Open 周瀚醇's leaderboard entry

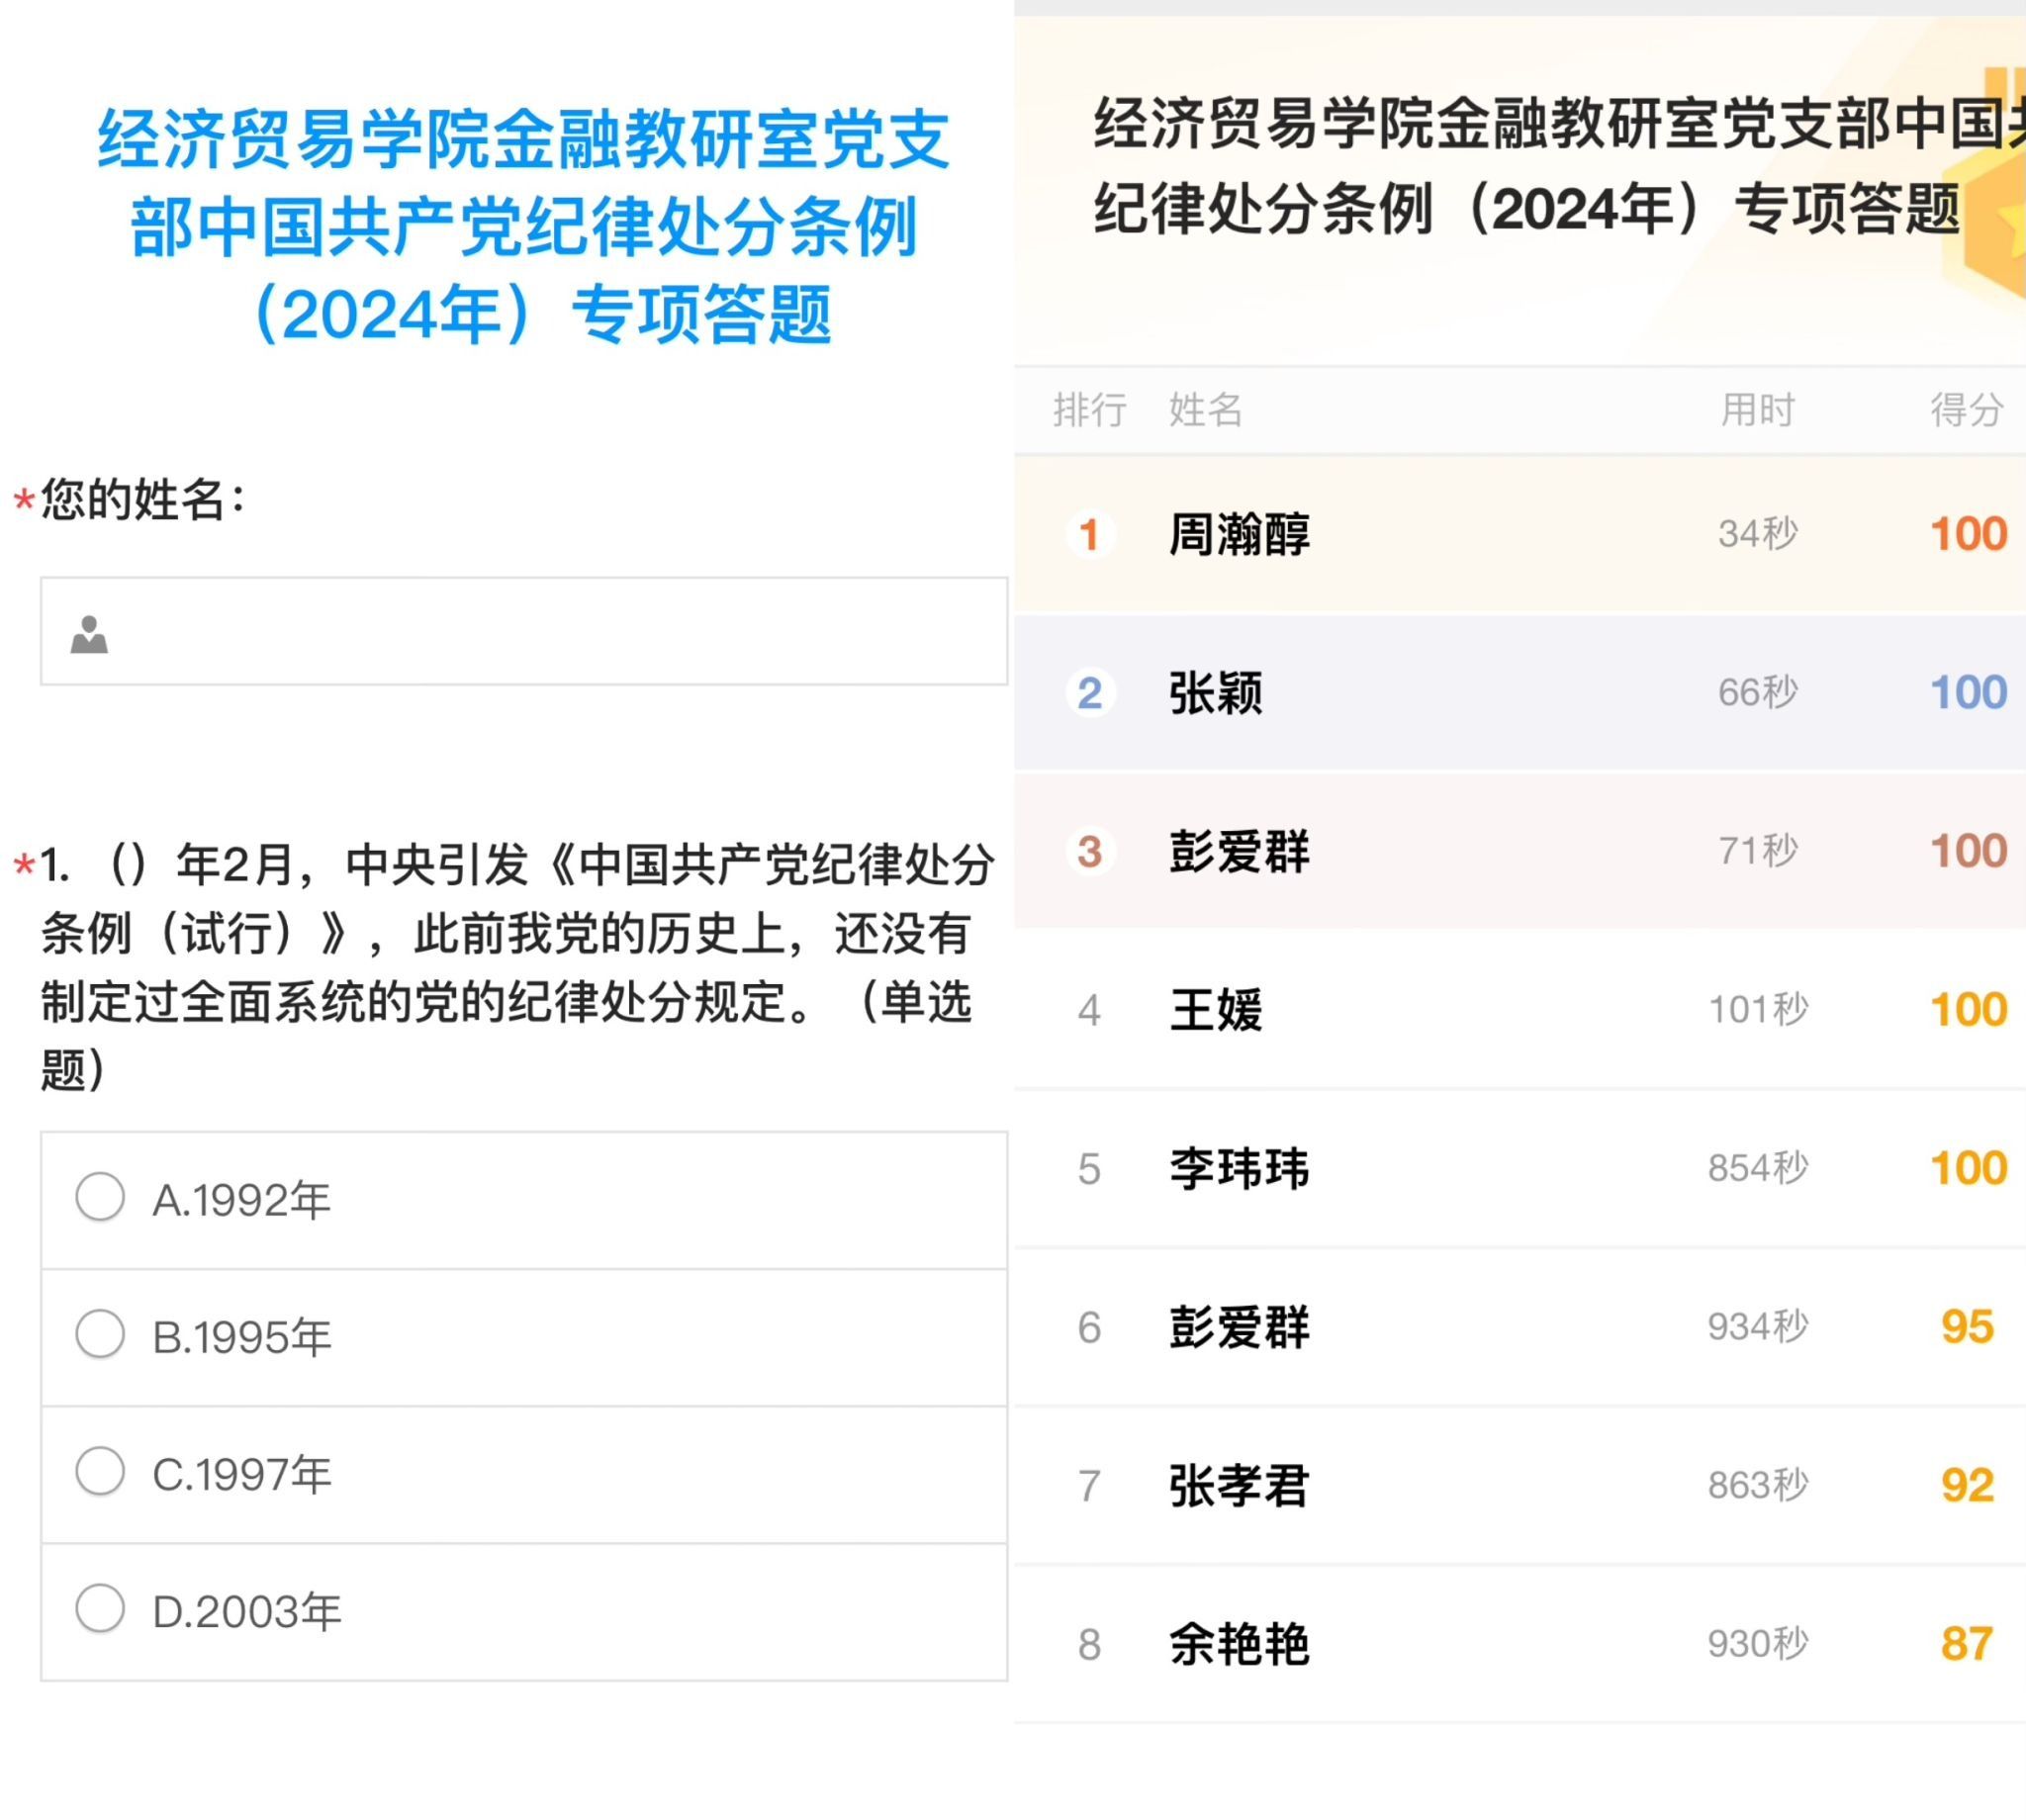point(1240,534)
